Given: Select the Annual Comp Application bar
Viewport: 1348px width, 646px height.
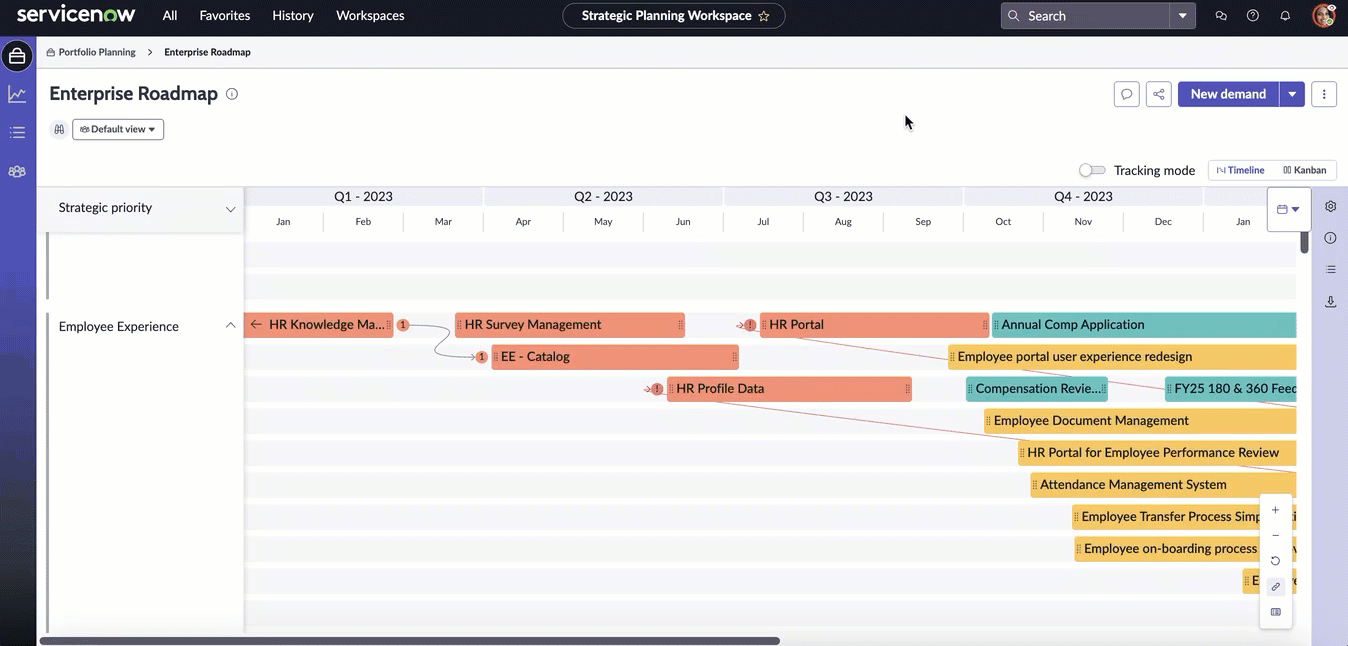Looking at the screenshot, I should [x=1144, y=325].
